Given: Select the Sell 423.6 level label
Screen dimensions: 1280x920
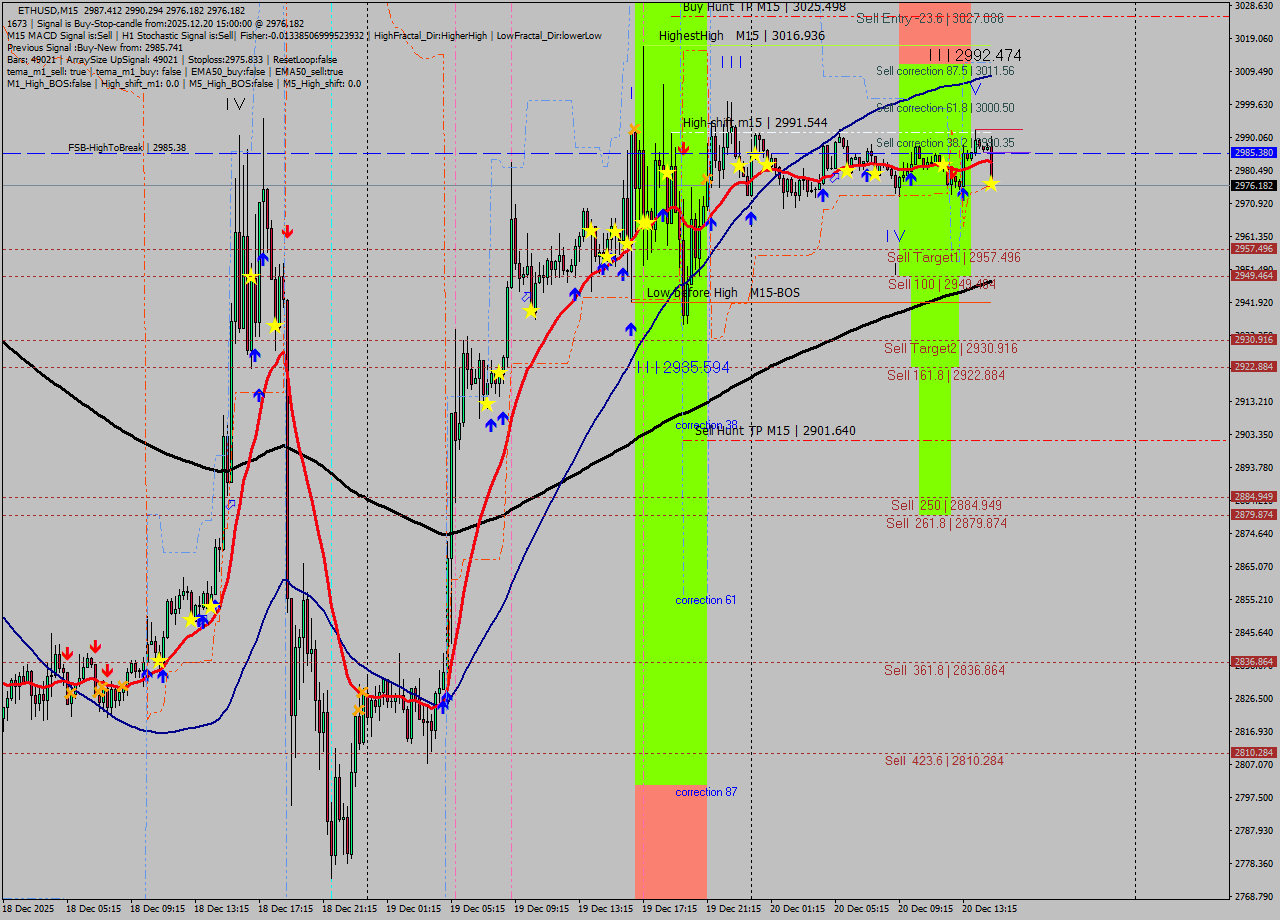Looking at the screenshot, I should point(944,761).
